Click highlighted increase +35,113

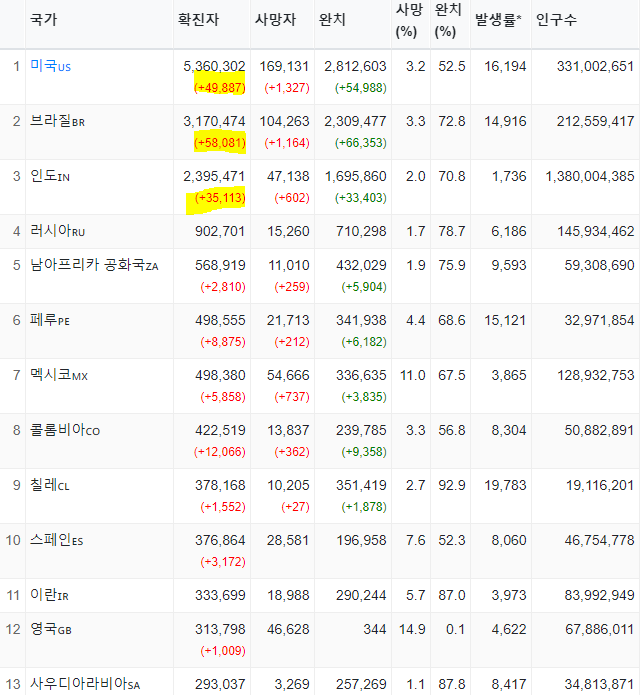[219, 198]
